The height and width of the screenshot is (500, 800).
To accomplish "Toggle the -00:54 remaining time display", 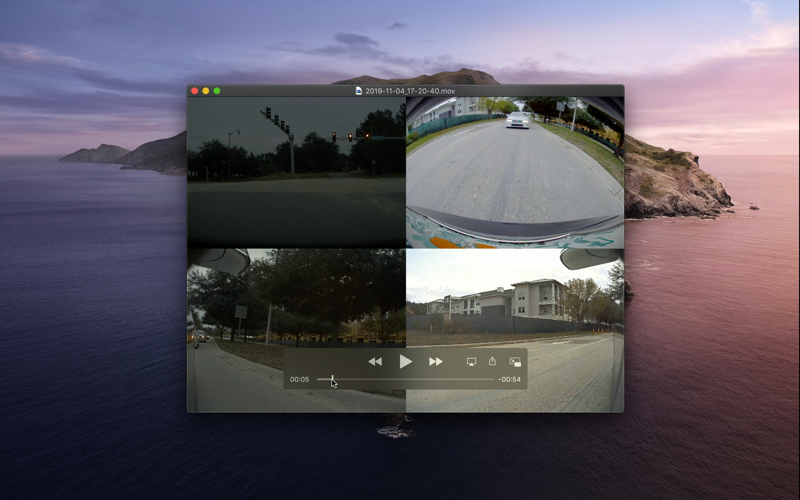I will [509, 380].
